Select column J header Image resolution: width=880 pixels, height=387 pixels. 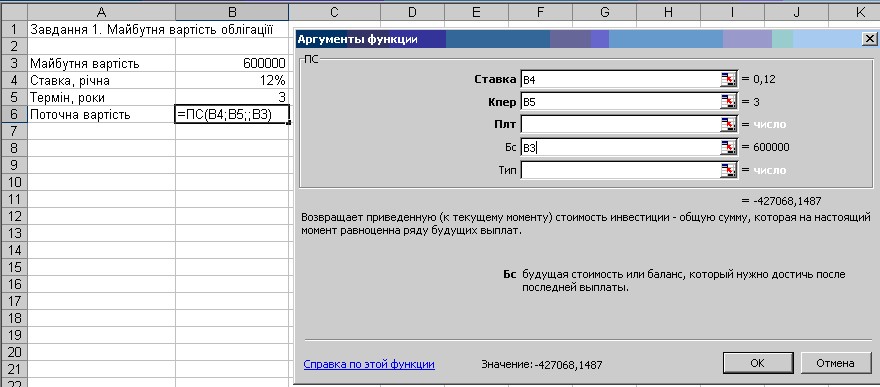(796, 12)
